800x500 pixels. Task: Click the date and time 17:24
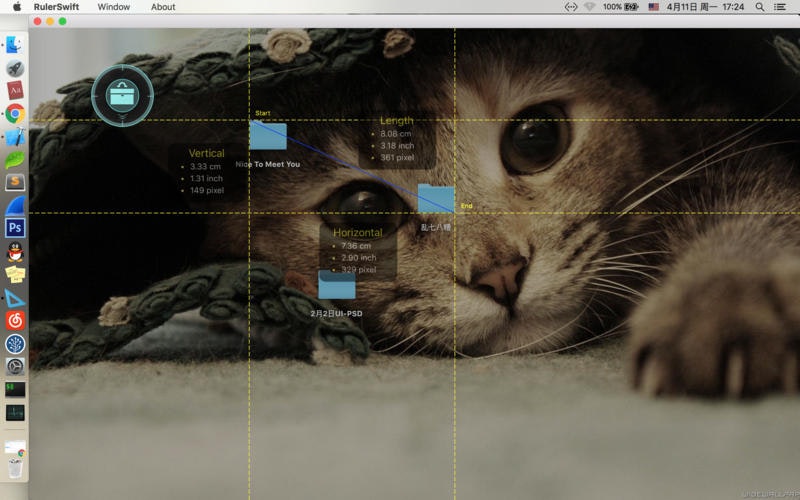point(705,7)
